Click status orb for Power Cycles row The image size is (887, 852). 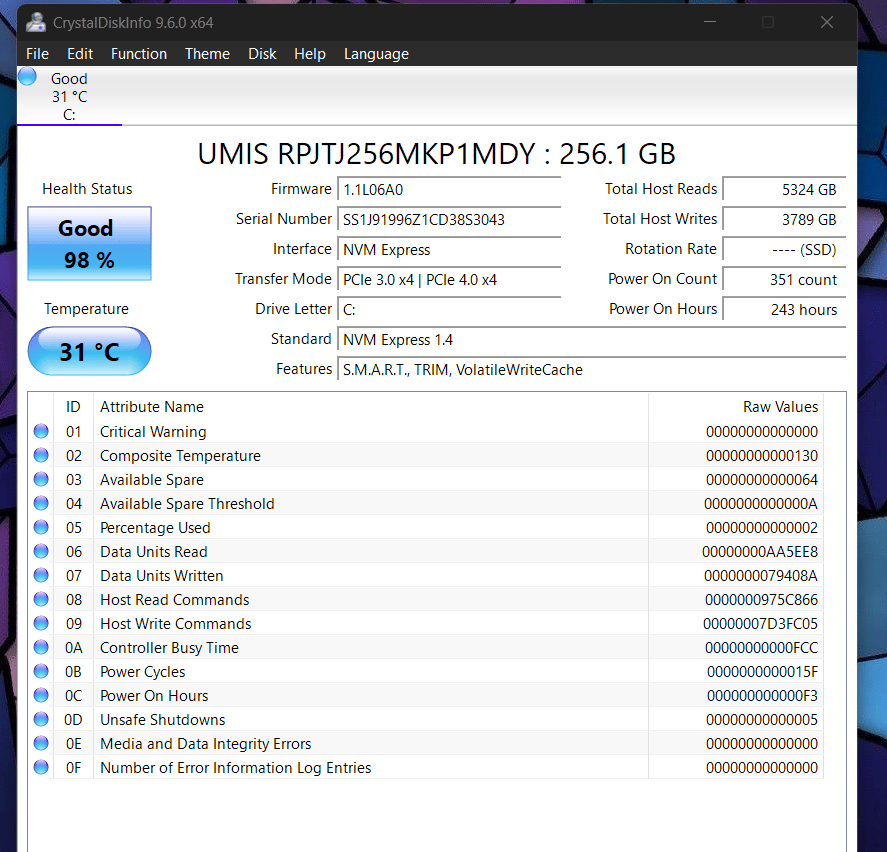tap(41, 671)
